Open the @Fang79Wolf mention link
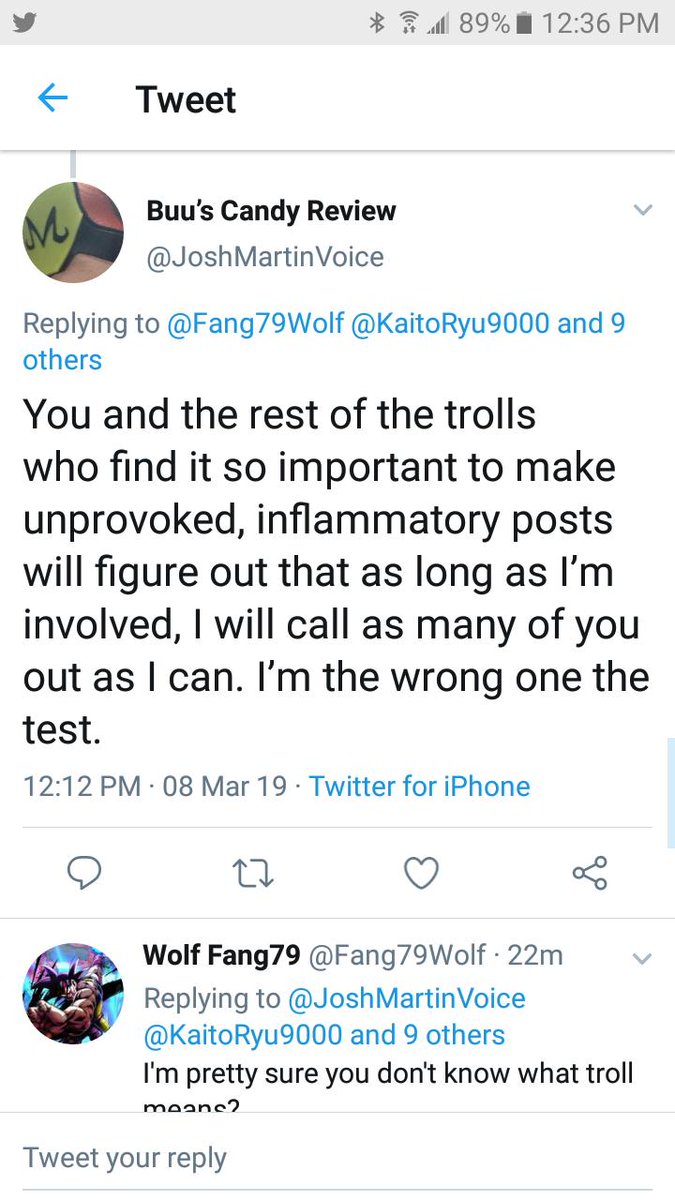 [257, 324]
